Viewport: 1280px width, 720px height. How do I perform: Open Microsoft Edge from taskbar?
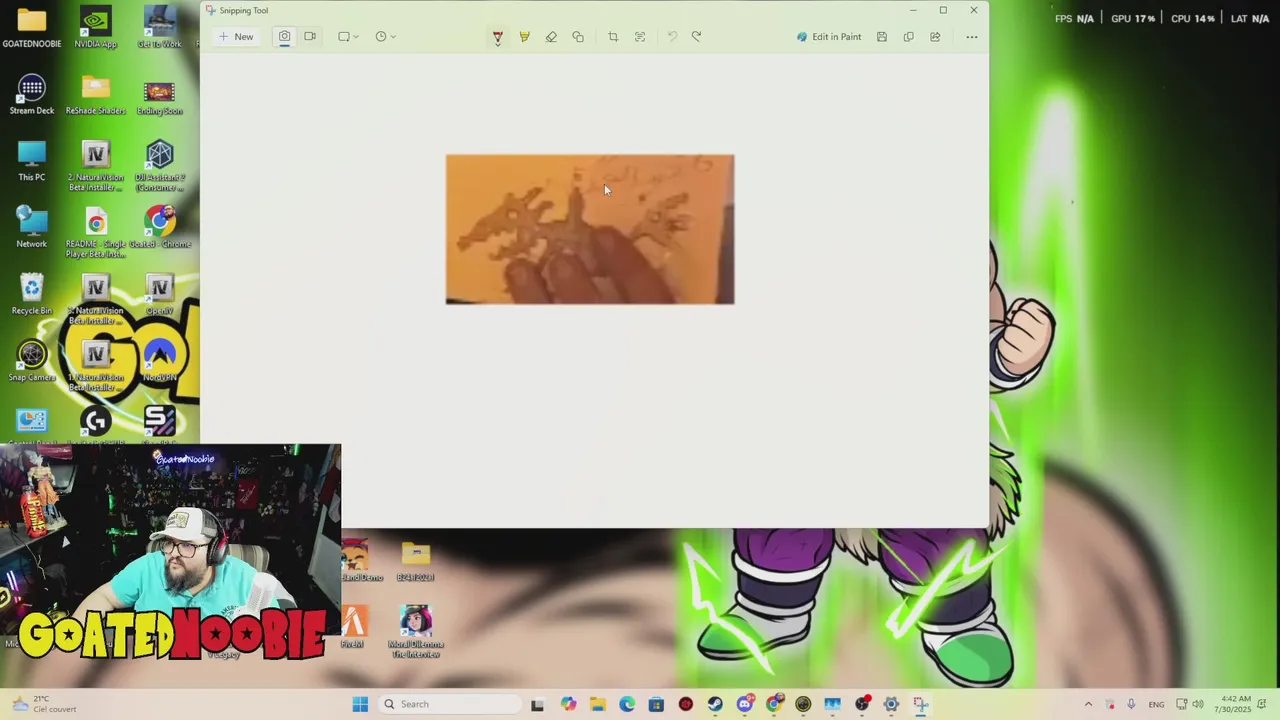(627, 704)
